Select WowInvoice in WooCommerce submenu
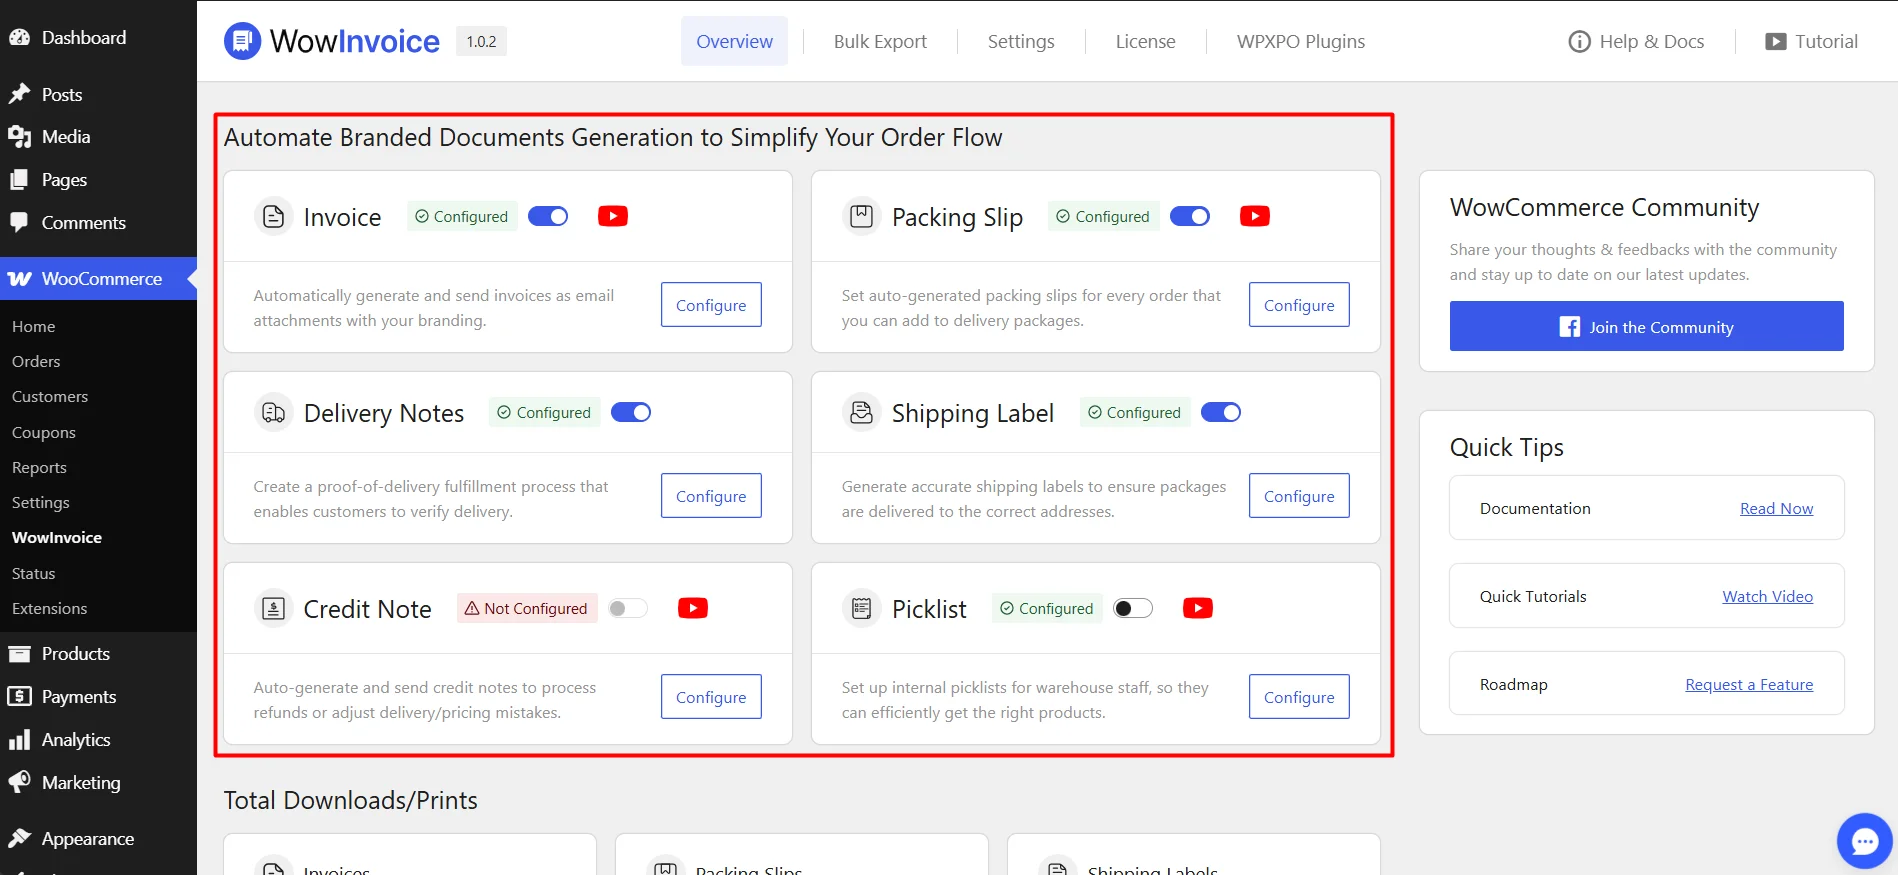Image resolution: width=1898 pixels, height=875 pixels. (x=57, y=537)
